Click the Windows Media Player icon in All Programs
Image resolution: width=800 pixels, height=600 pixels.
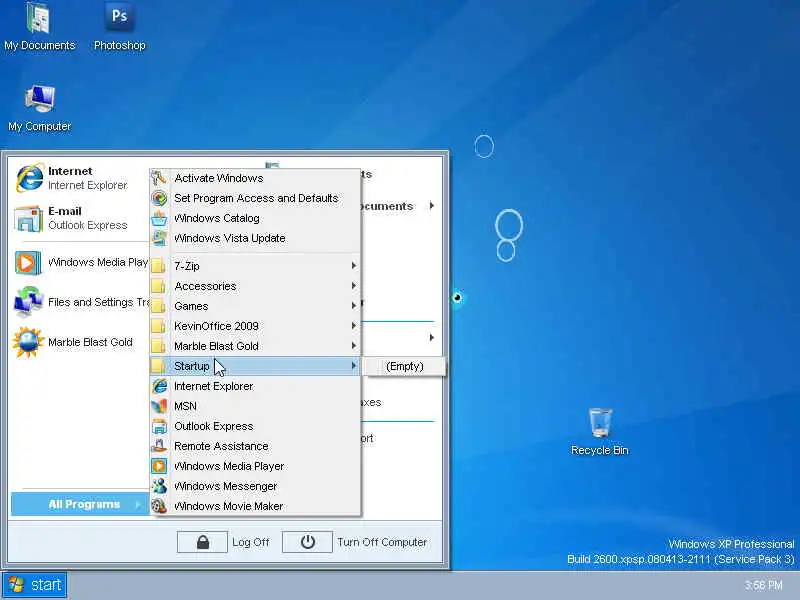[159, 466]
